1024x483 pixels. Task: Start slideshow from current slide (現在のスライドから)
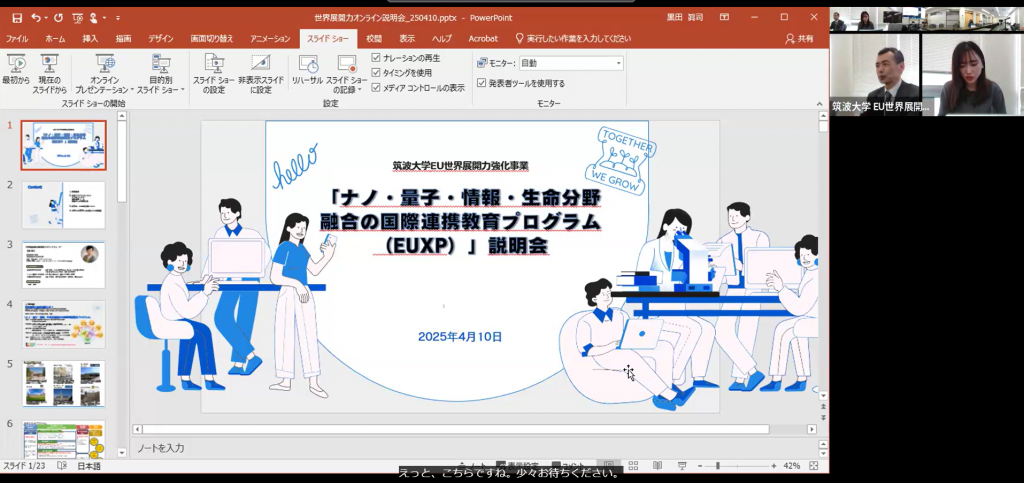(49, 72)
